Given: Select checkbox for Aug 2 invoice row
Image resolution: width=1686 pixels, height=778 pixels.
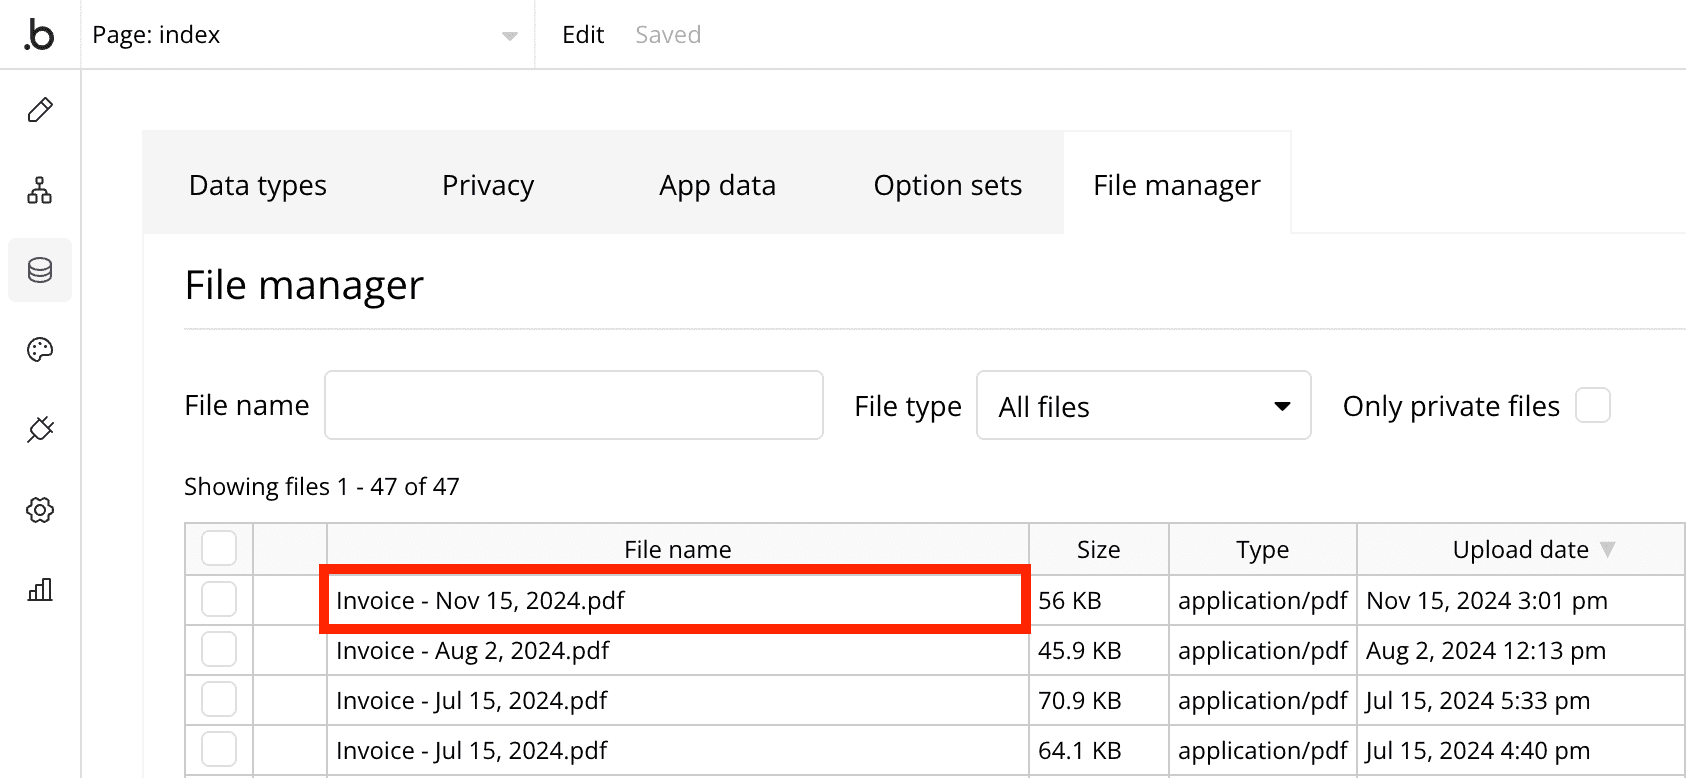Looking at the screenshot, I should [x=219, y=650].
